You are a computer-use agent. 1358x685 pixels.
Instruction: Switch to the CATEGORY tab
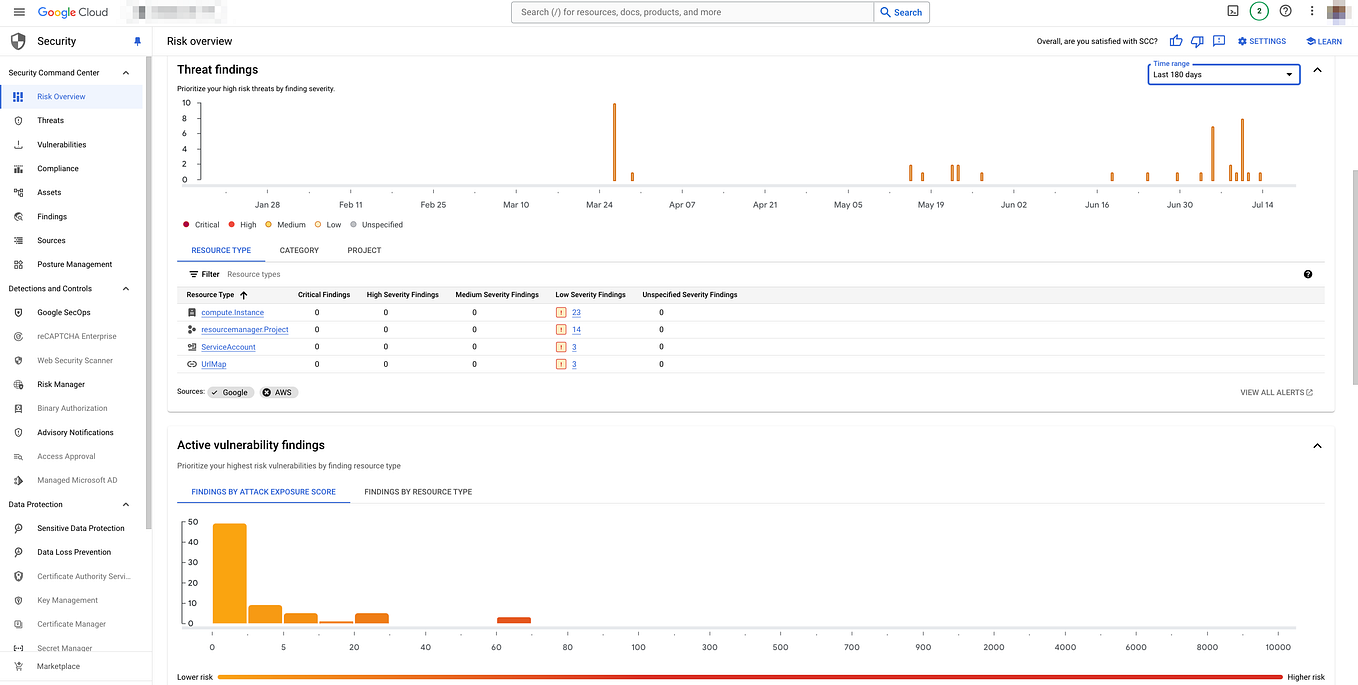(299, 250)
